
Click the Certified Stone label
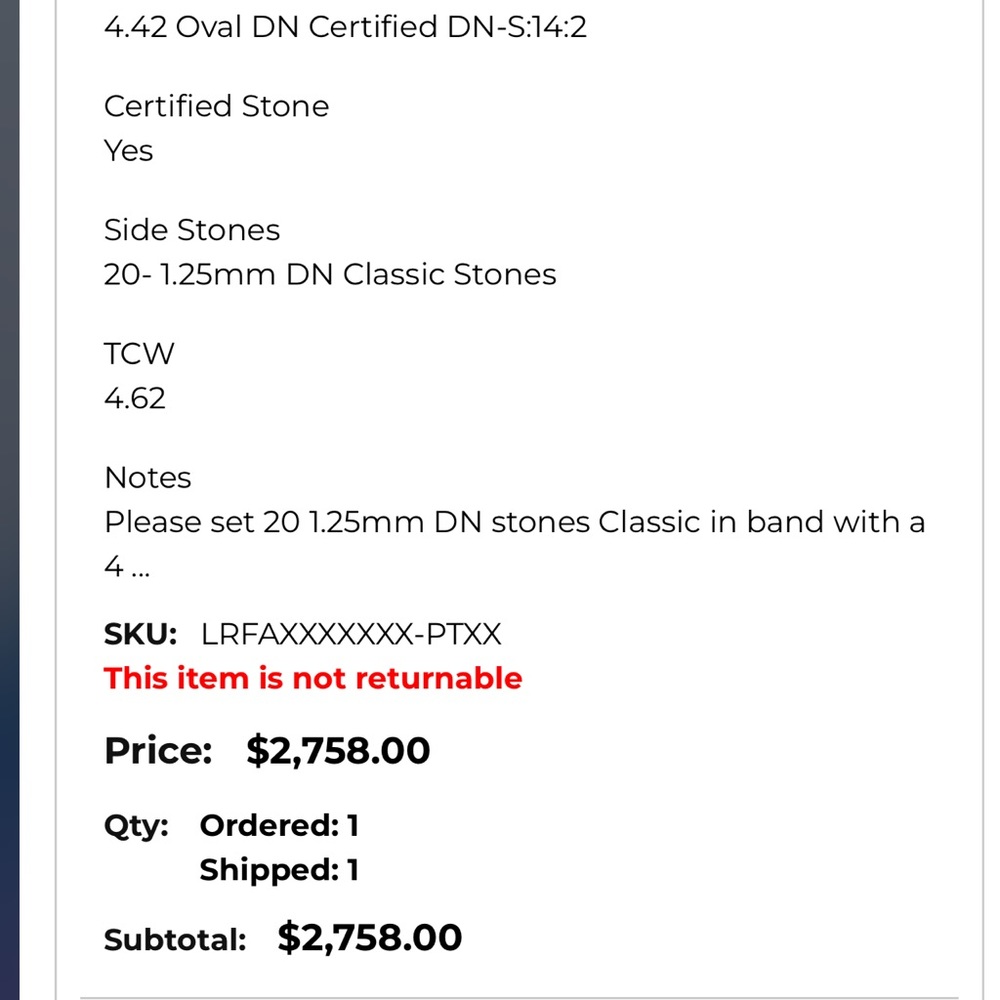(x=216, y=106)
